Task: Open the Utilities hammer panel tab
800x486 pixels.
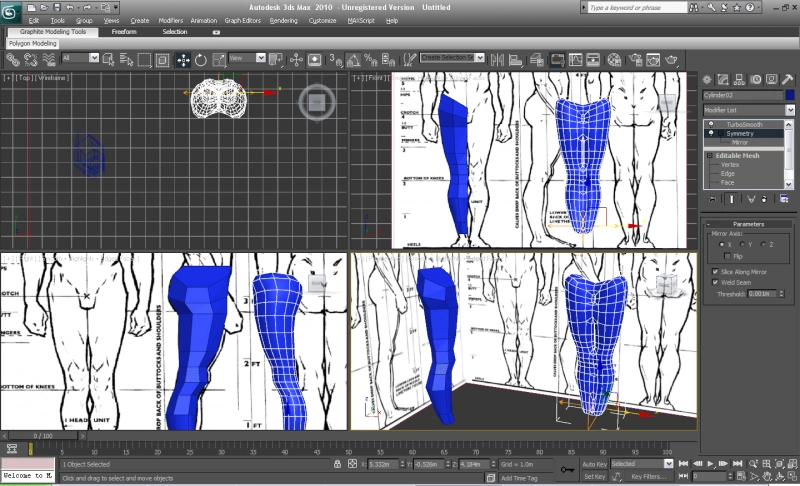Action: 788,78
